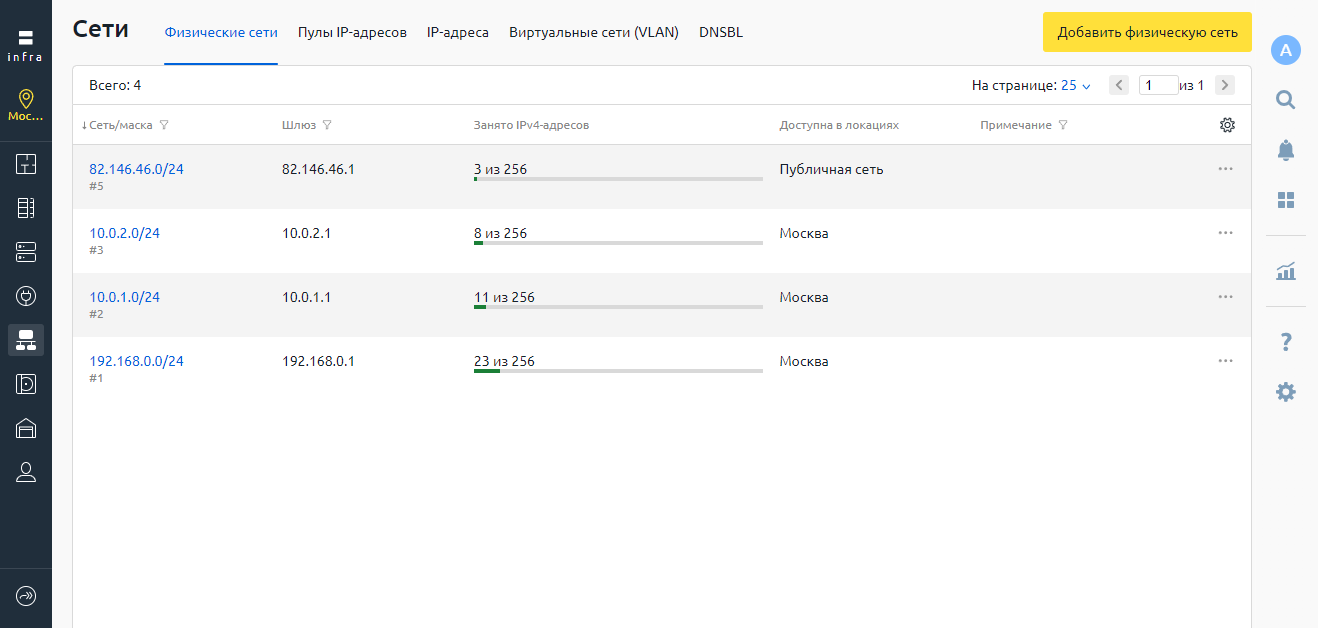
Task: Expand the left sidebar with arrow button
Action: point(26,596)
